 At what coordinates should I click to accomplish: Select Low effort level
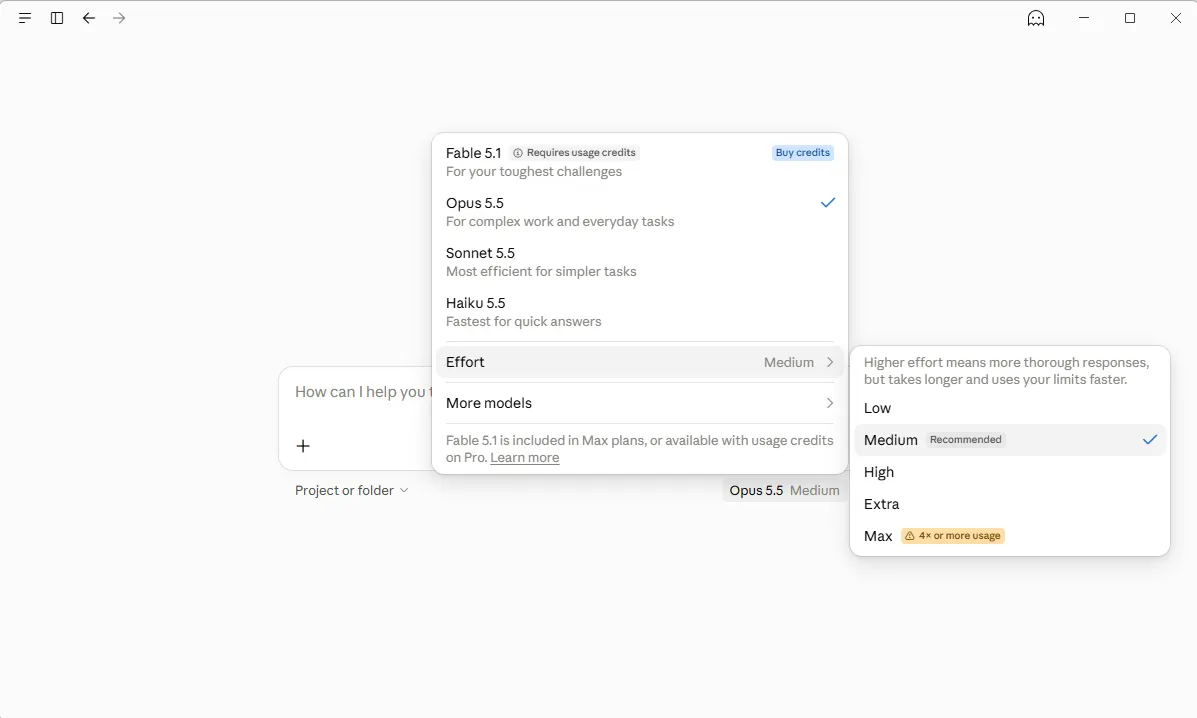pos(1009,408)
